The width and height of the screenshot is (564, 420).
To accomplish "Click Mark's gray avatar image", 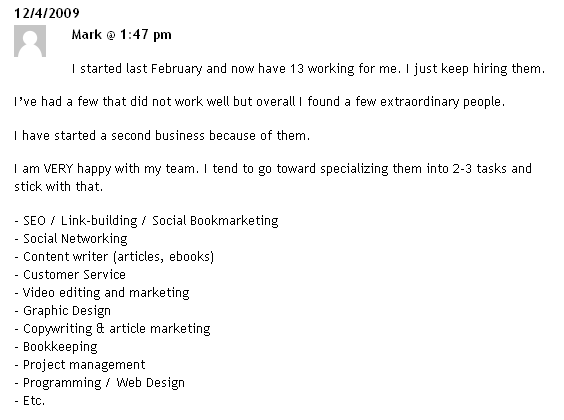I will [30, 41].
